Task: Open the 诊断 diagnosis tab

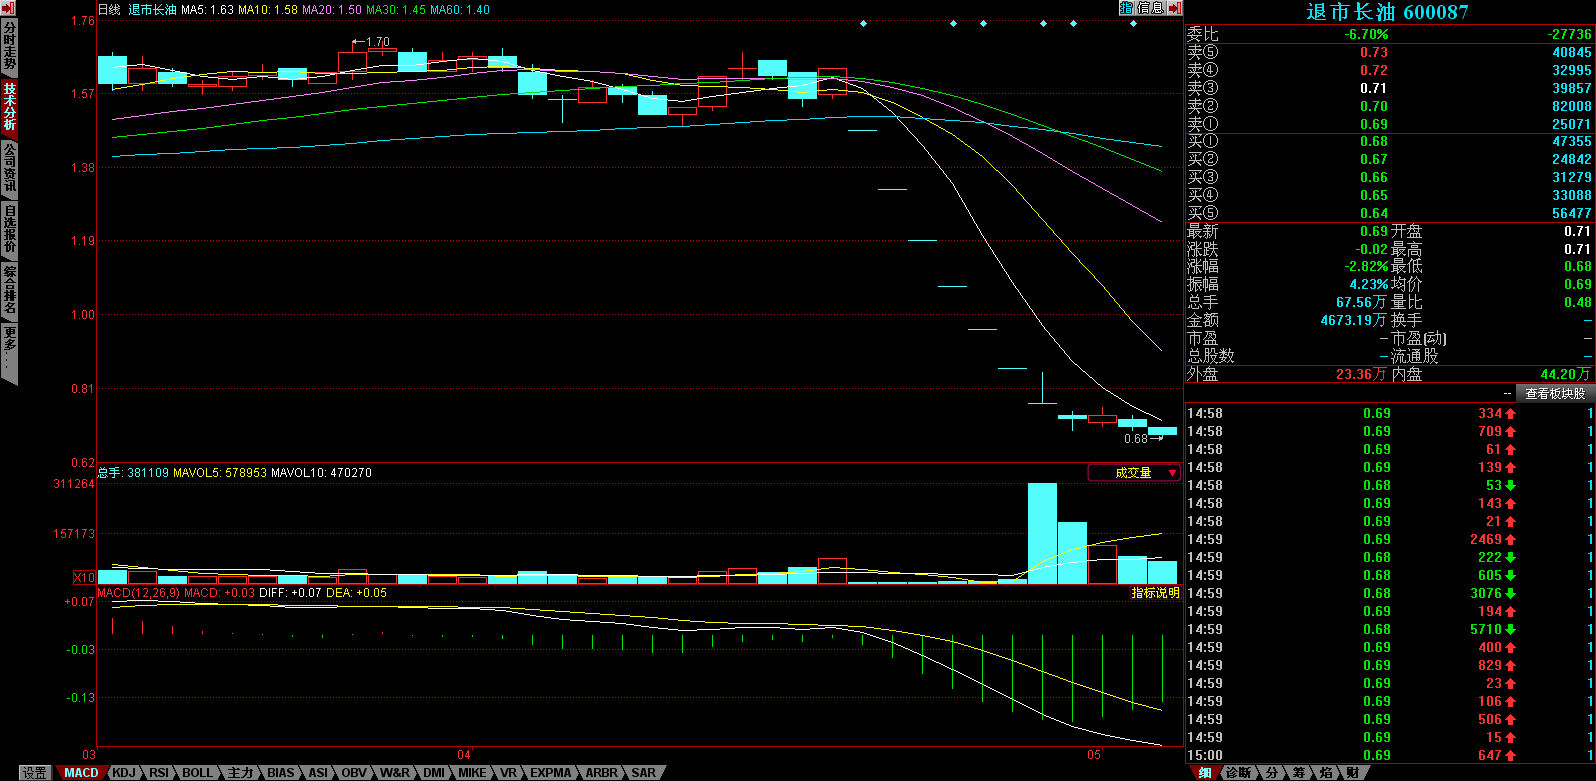Action: pyautogui.click(x=1238, y=773)
